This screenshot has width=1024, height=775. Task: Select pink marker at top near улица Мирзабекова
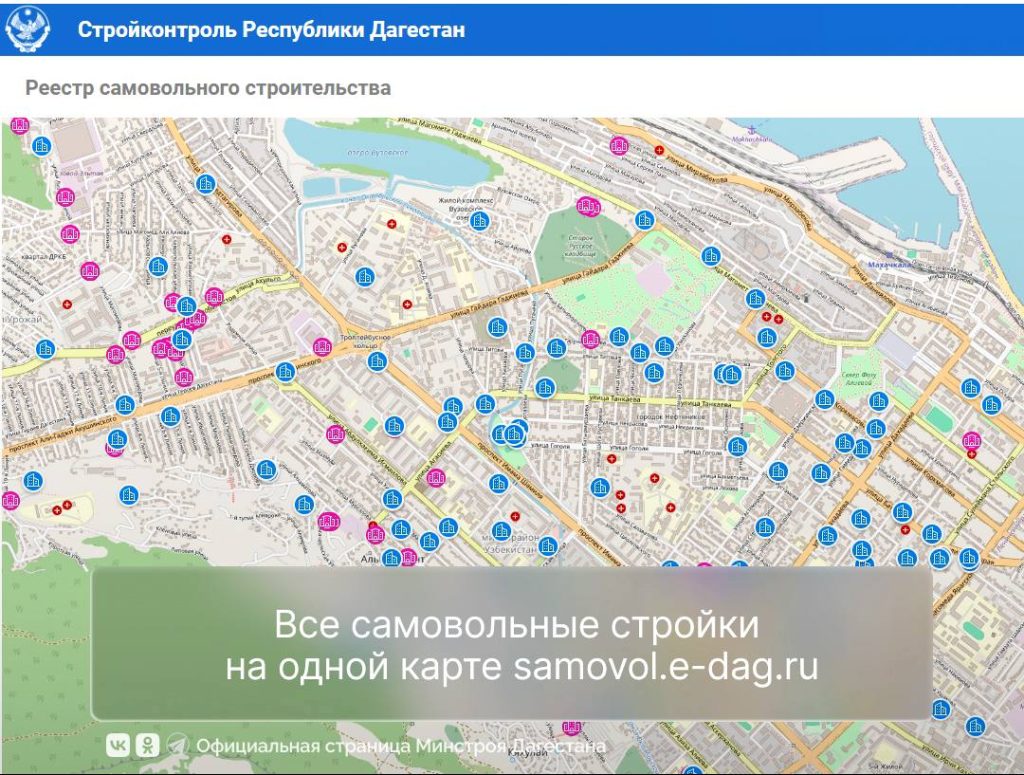[619, 145]
